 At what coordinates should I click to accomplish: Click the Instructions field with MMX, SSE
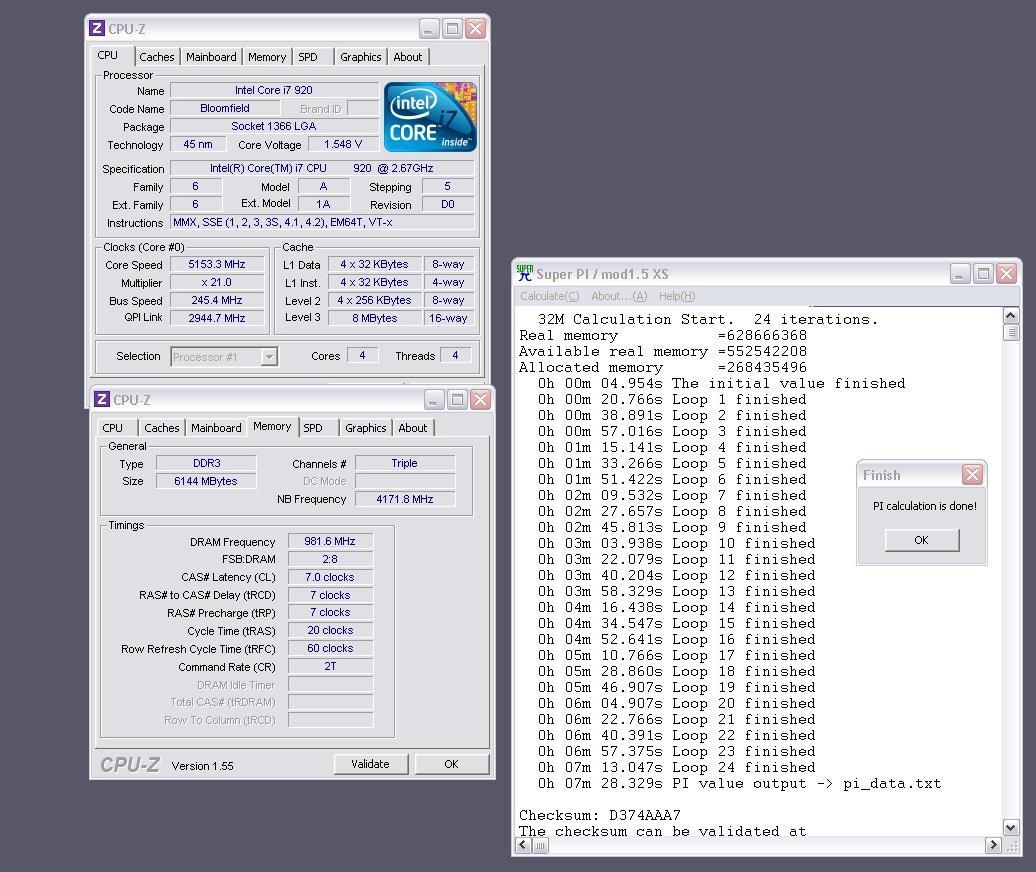(x=322, y=223)
